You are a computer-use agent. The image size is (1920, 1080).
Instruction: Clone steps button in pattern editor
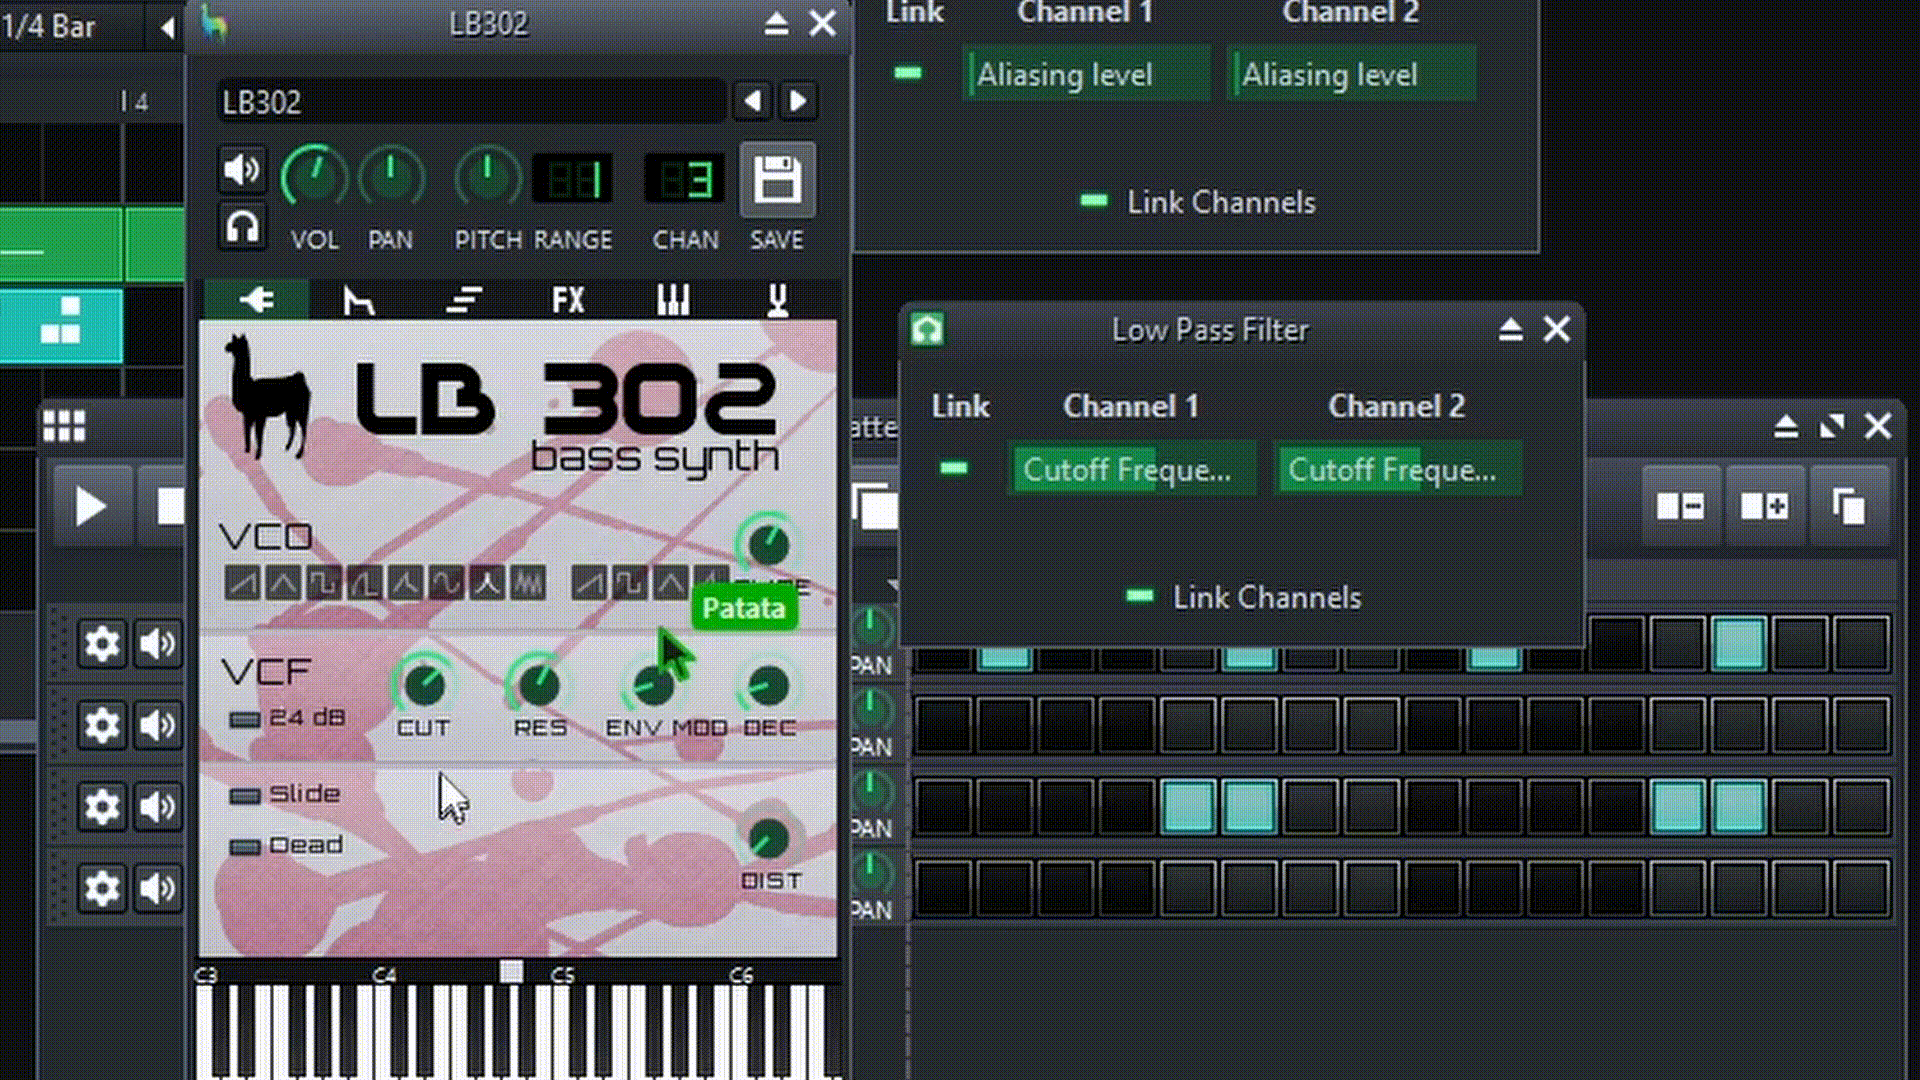tap(1849, 506)
